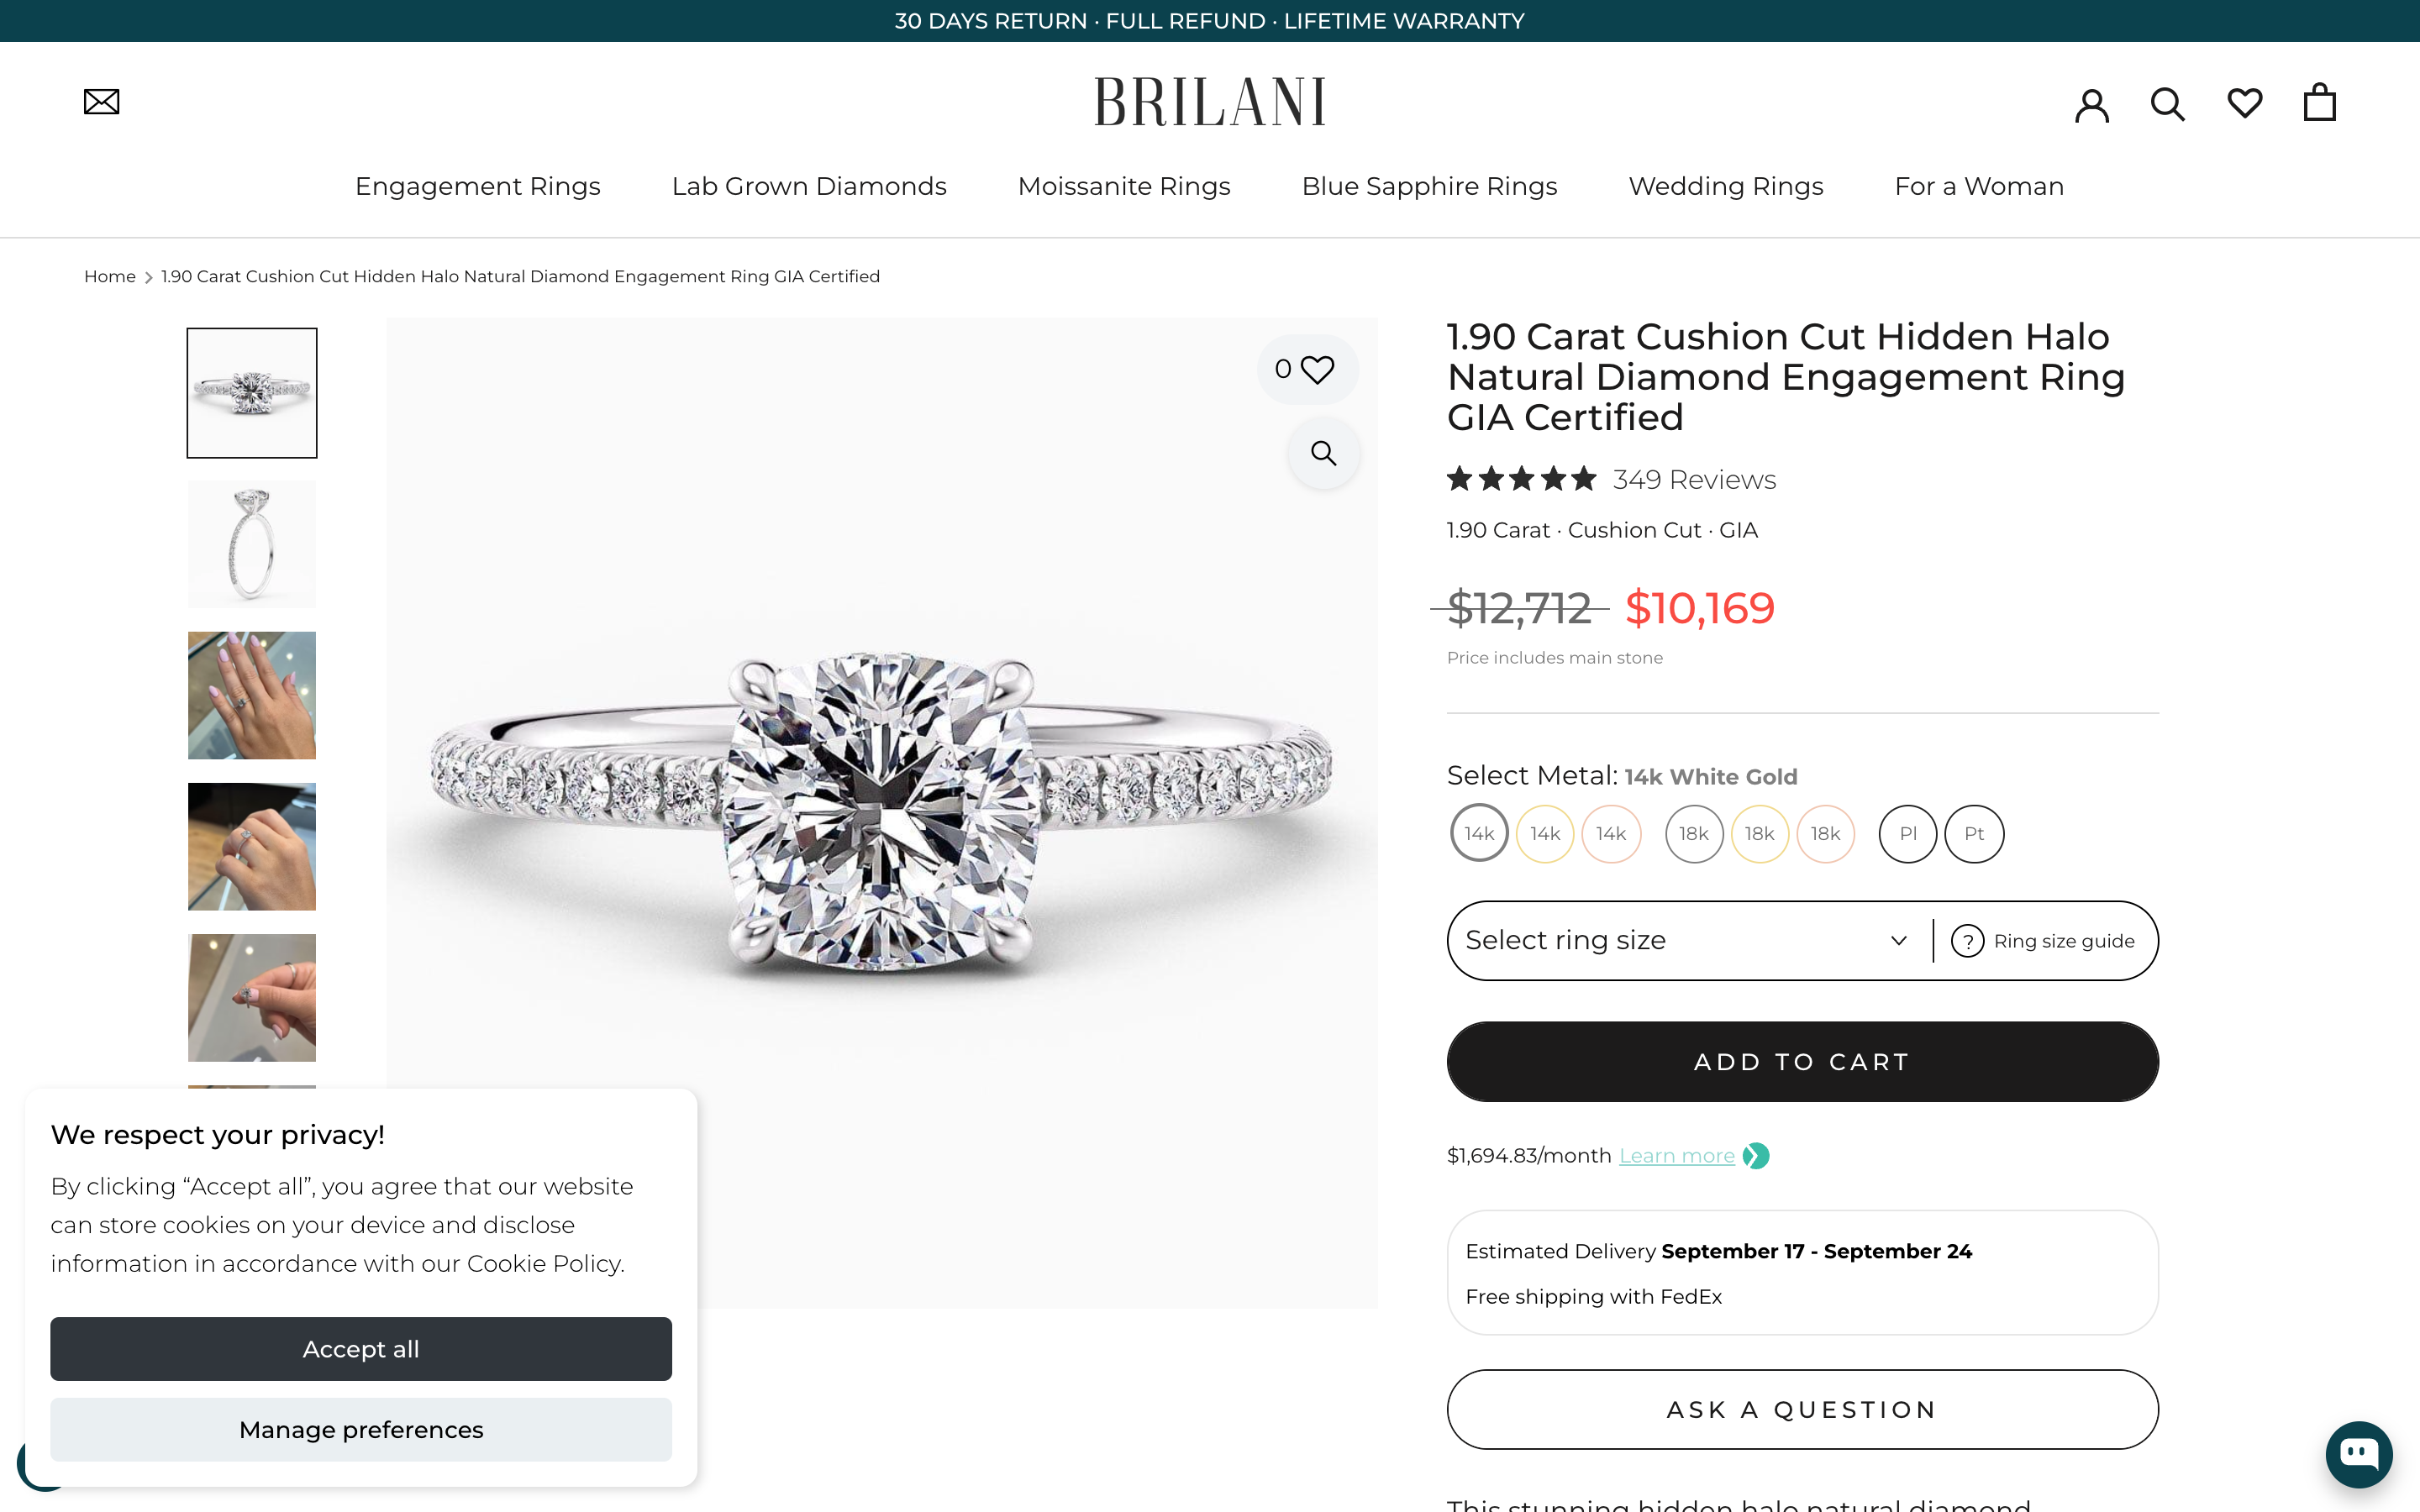Add the ring to cart
Image resolution: width=2420 pixels, height=1512 pixels.
tap(1801, 1061)
